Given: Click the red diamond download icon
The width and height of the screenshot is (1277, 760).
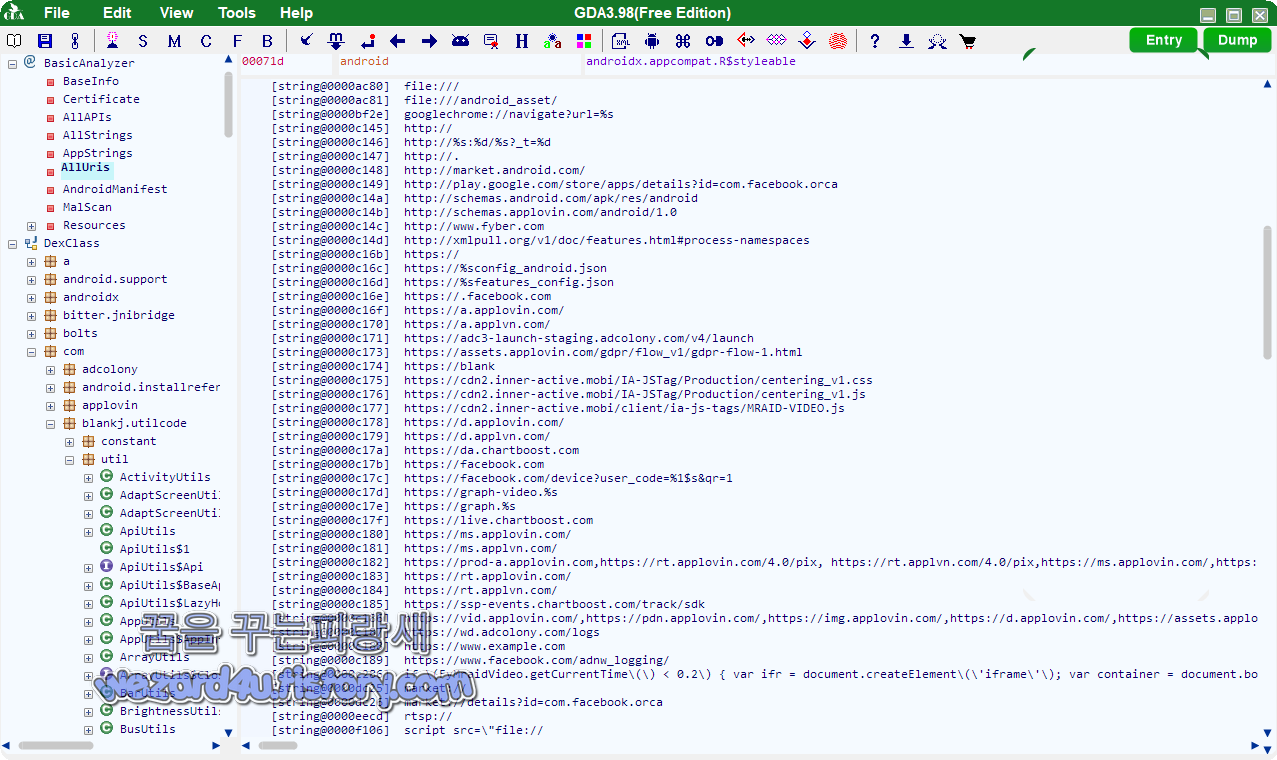Looking at the screenshot, I should click(x=807, y=41).
